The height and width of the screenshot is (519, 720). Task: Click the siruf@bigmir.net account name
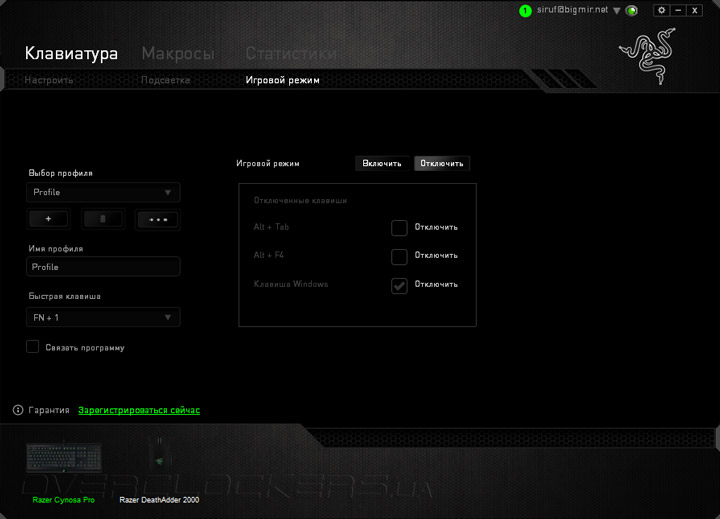click(573, 10)
